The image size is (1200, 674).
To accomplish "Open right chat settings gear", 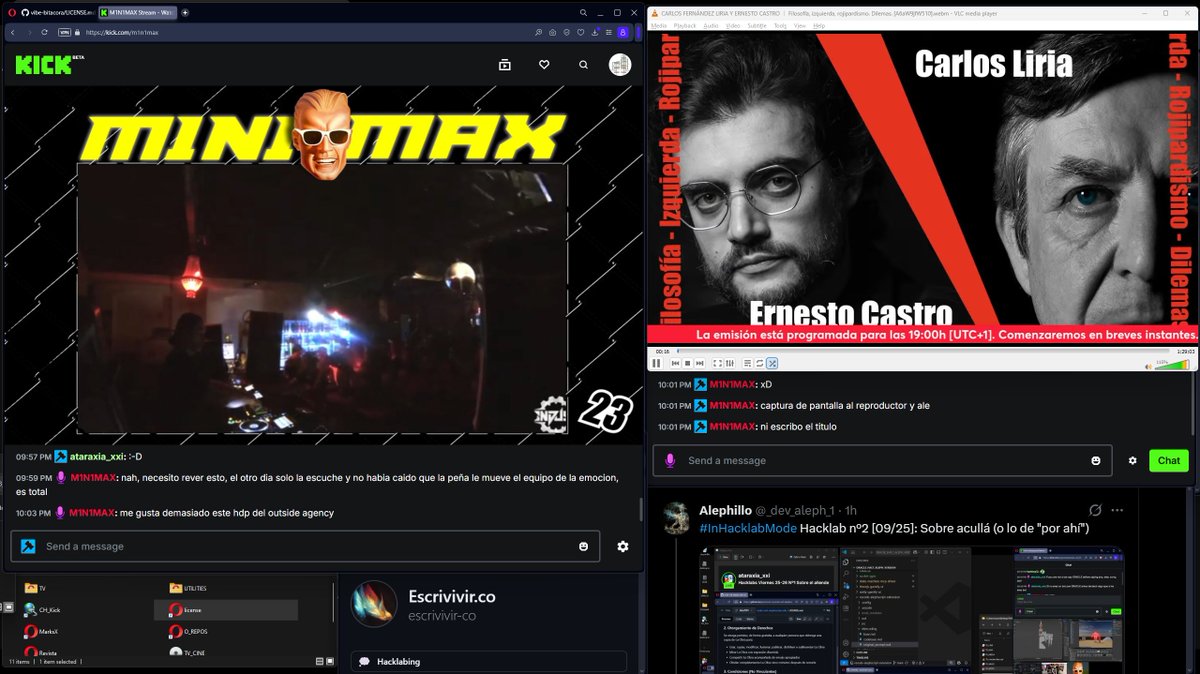I will (1133, 460).
